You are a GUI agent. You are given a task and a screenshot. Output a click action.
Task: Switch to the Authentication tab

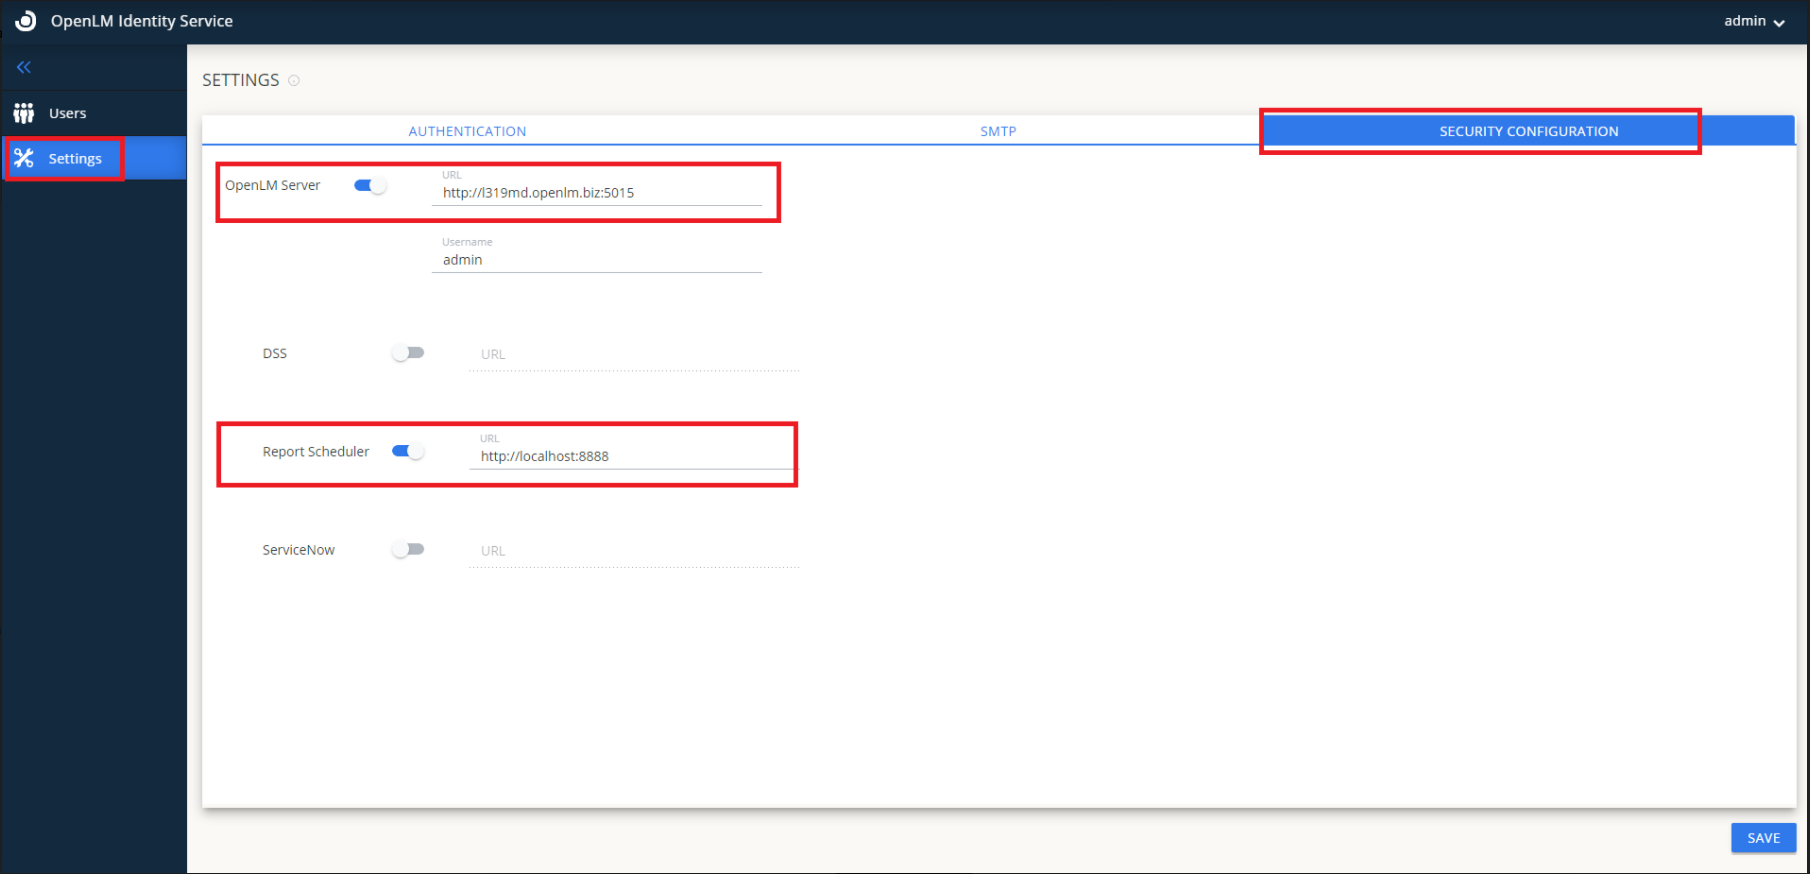pyautogui.click(x=467, y=131)
